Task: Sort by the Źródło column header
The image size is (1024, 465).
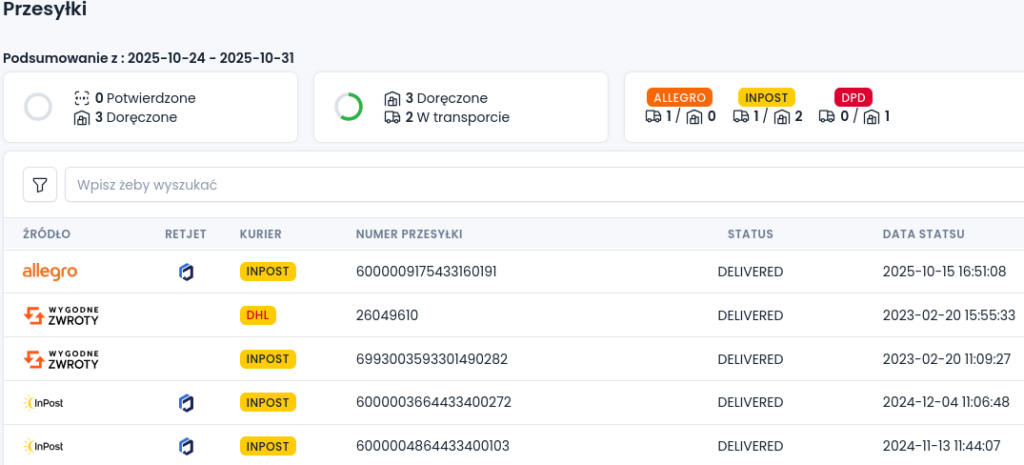Action: point(47,234)
